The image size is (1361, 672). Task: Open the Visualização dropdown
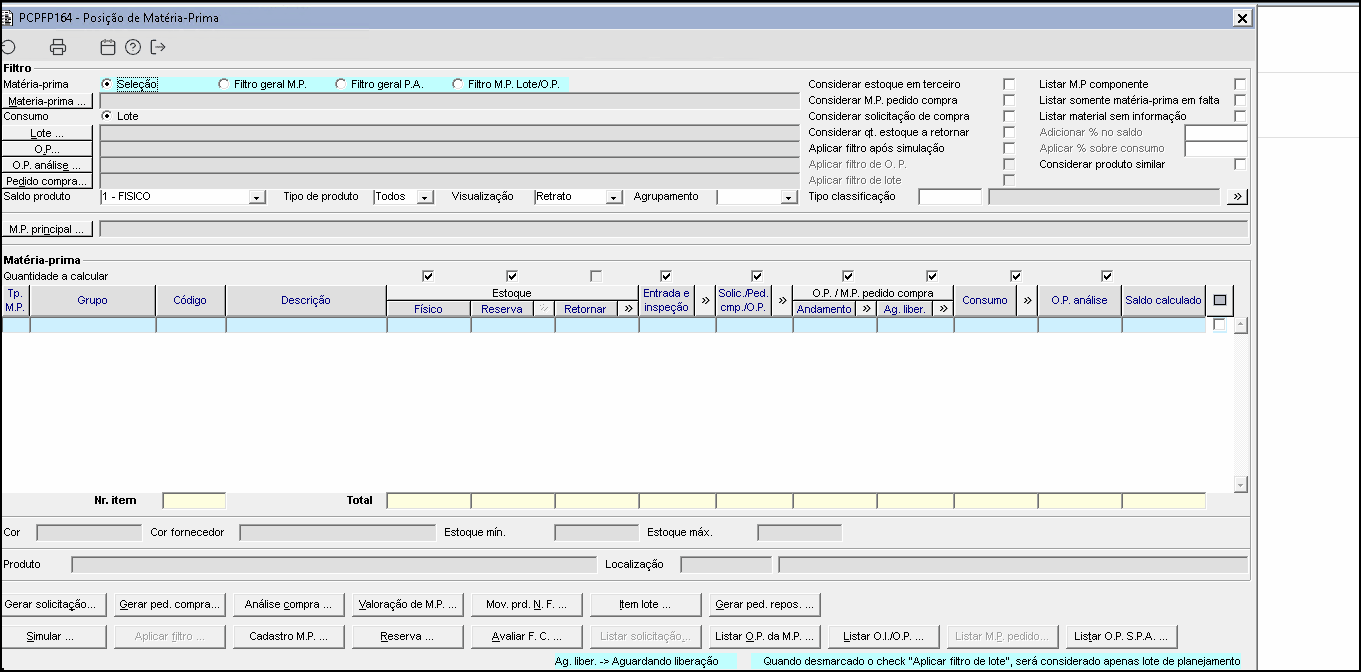614,197
